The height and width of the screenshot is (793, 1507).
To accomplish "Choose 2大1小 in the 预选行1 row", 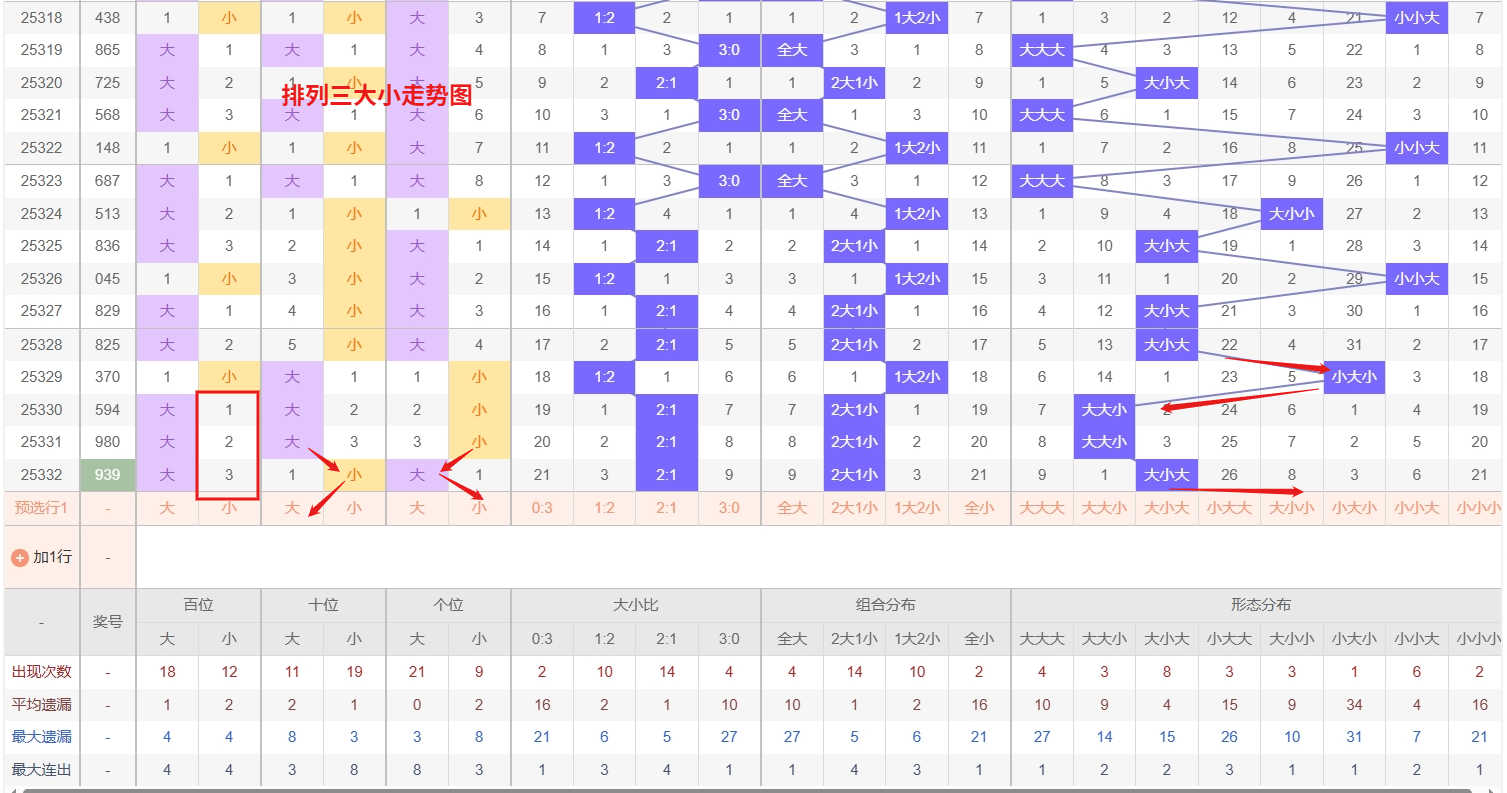I will pyautogui.click(x=854, y=508).
